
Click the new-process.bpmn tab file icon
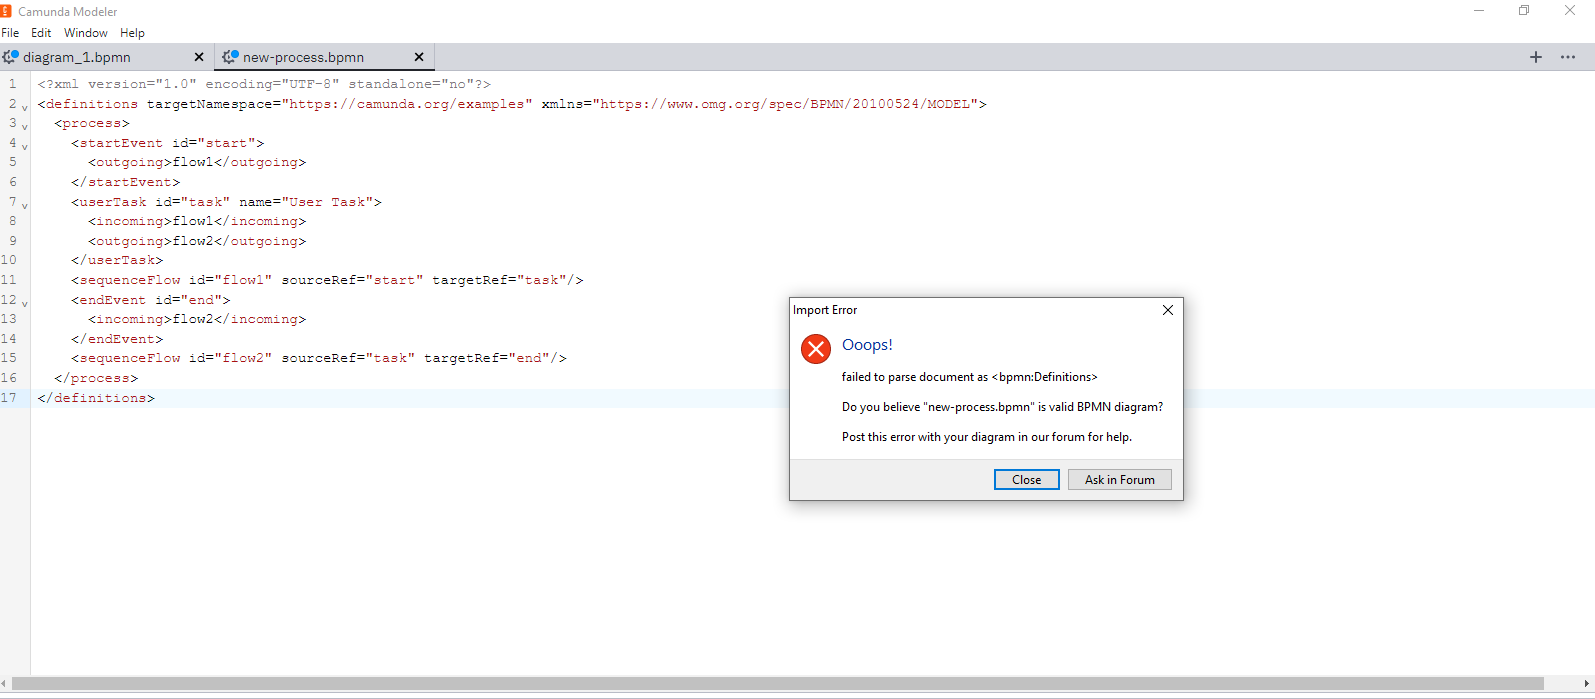click(x=230, y=57)
